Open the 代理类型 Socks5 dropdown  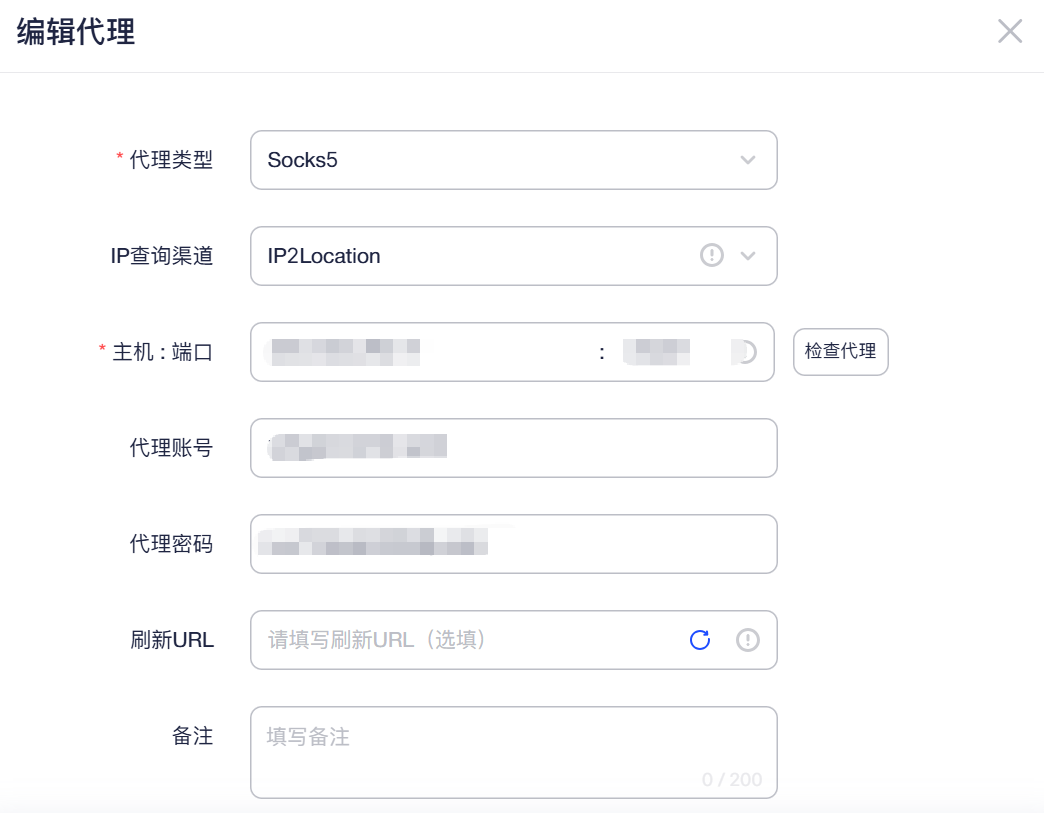coord(513,160)
